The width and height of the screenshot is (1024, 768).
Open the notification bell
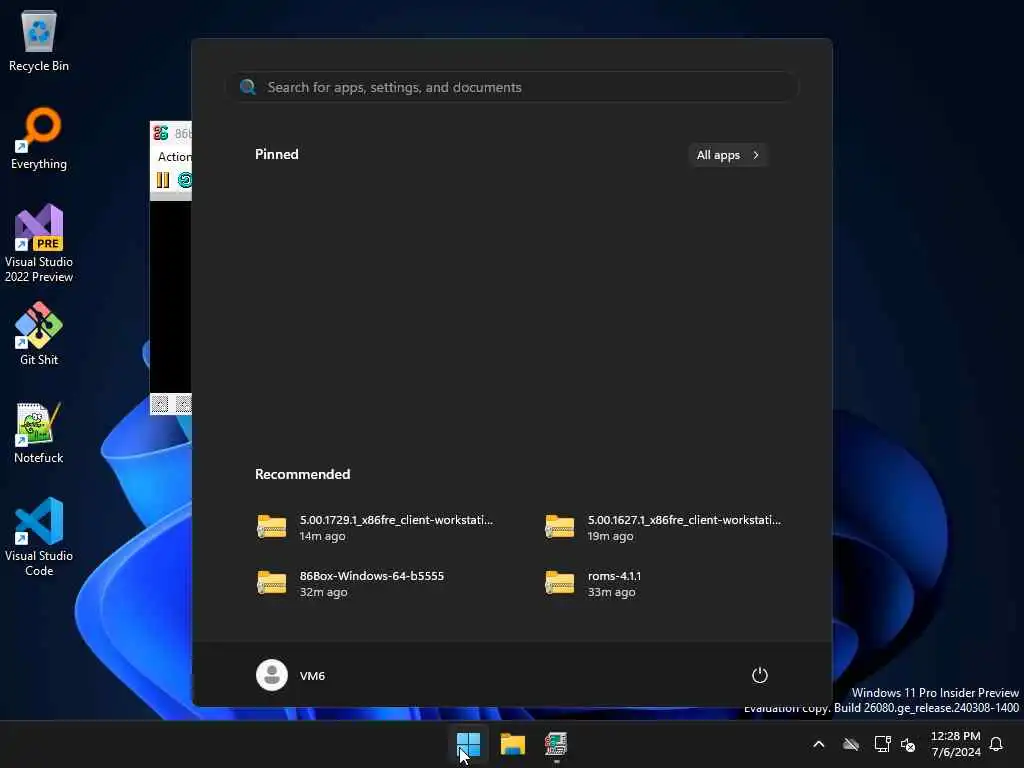pyautogui.click(x=997, y=744)
